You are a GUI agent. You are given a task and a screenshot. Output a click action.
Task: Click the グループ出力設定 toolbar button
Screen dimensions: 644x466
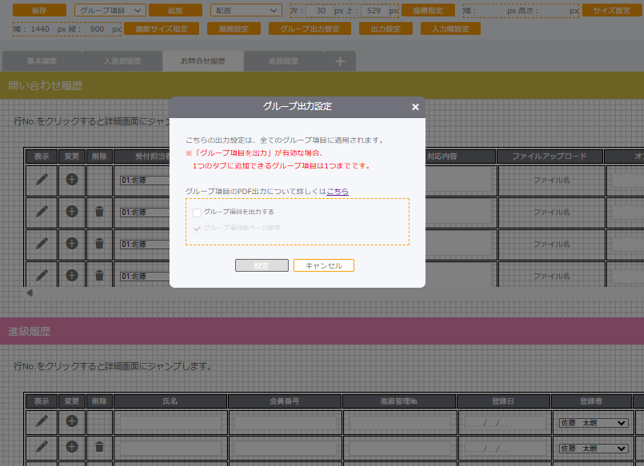(310, 29)
